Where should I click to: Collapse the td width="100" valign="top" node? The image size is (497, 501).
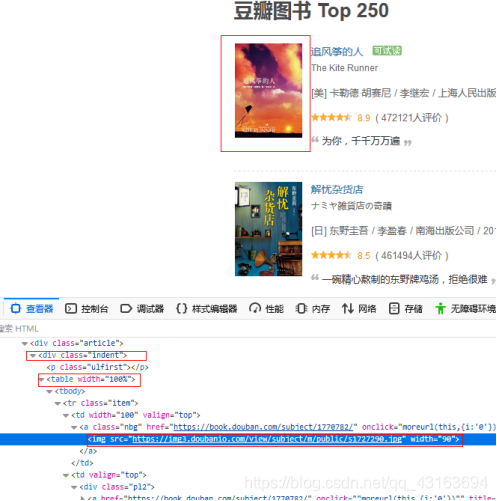tap(66, 415)
